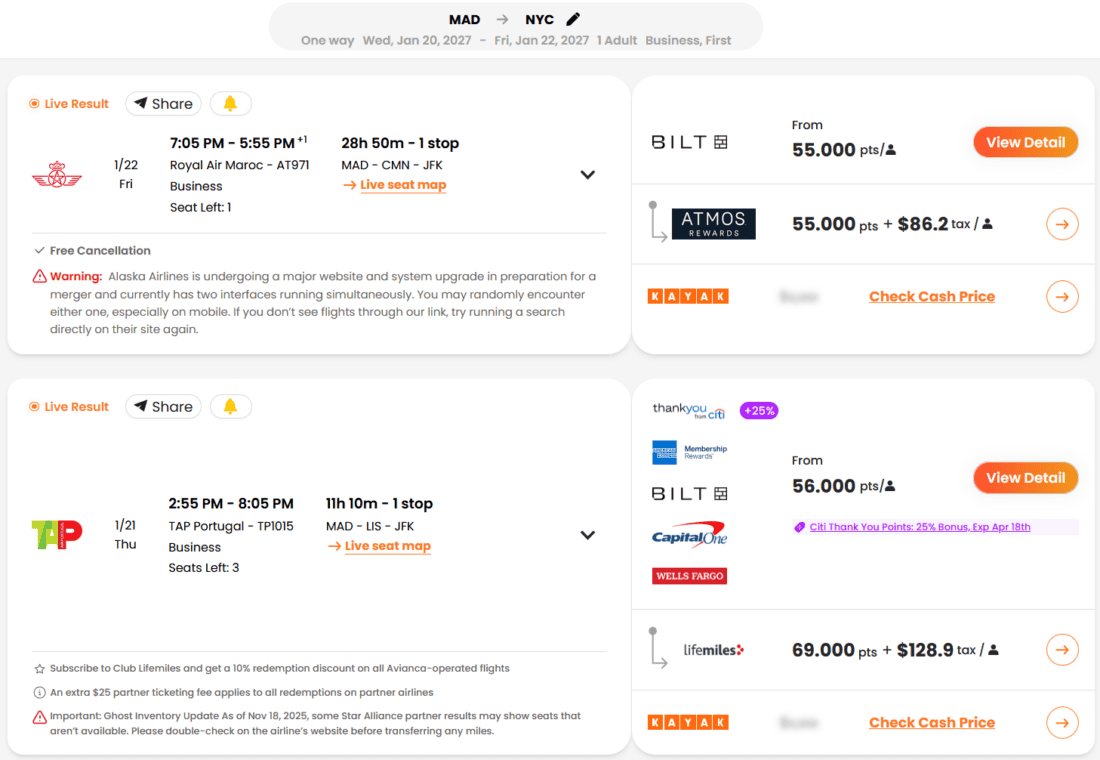Screen dimensions: 1100x760
Task: Click arrow icon on Lifemiles row
Action: point(1062,651)
